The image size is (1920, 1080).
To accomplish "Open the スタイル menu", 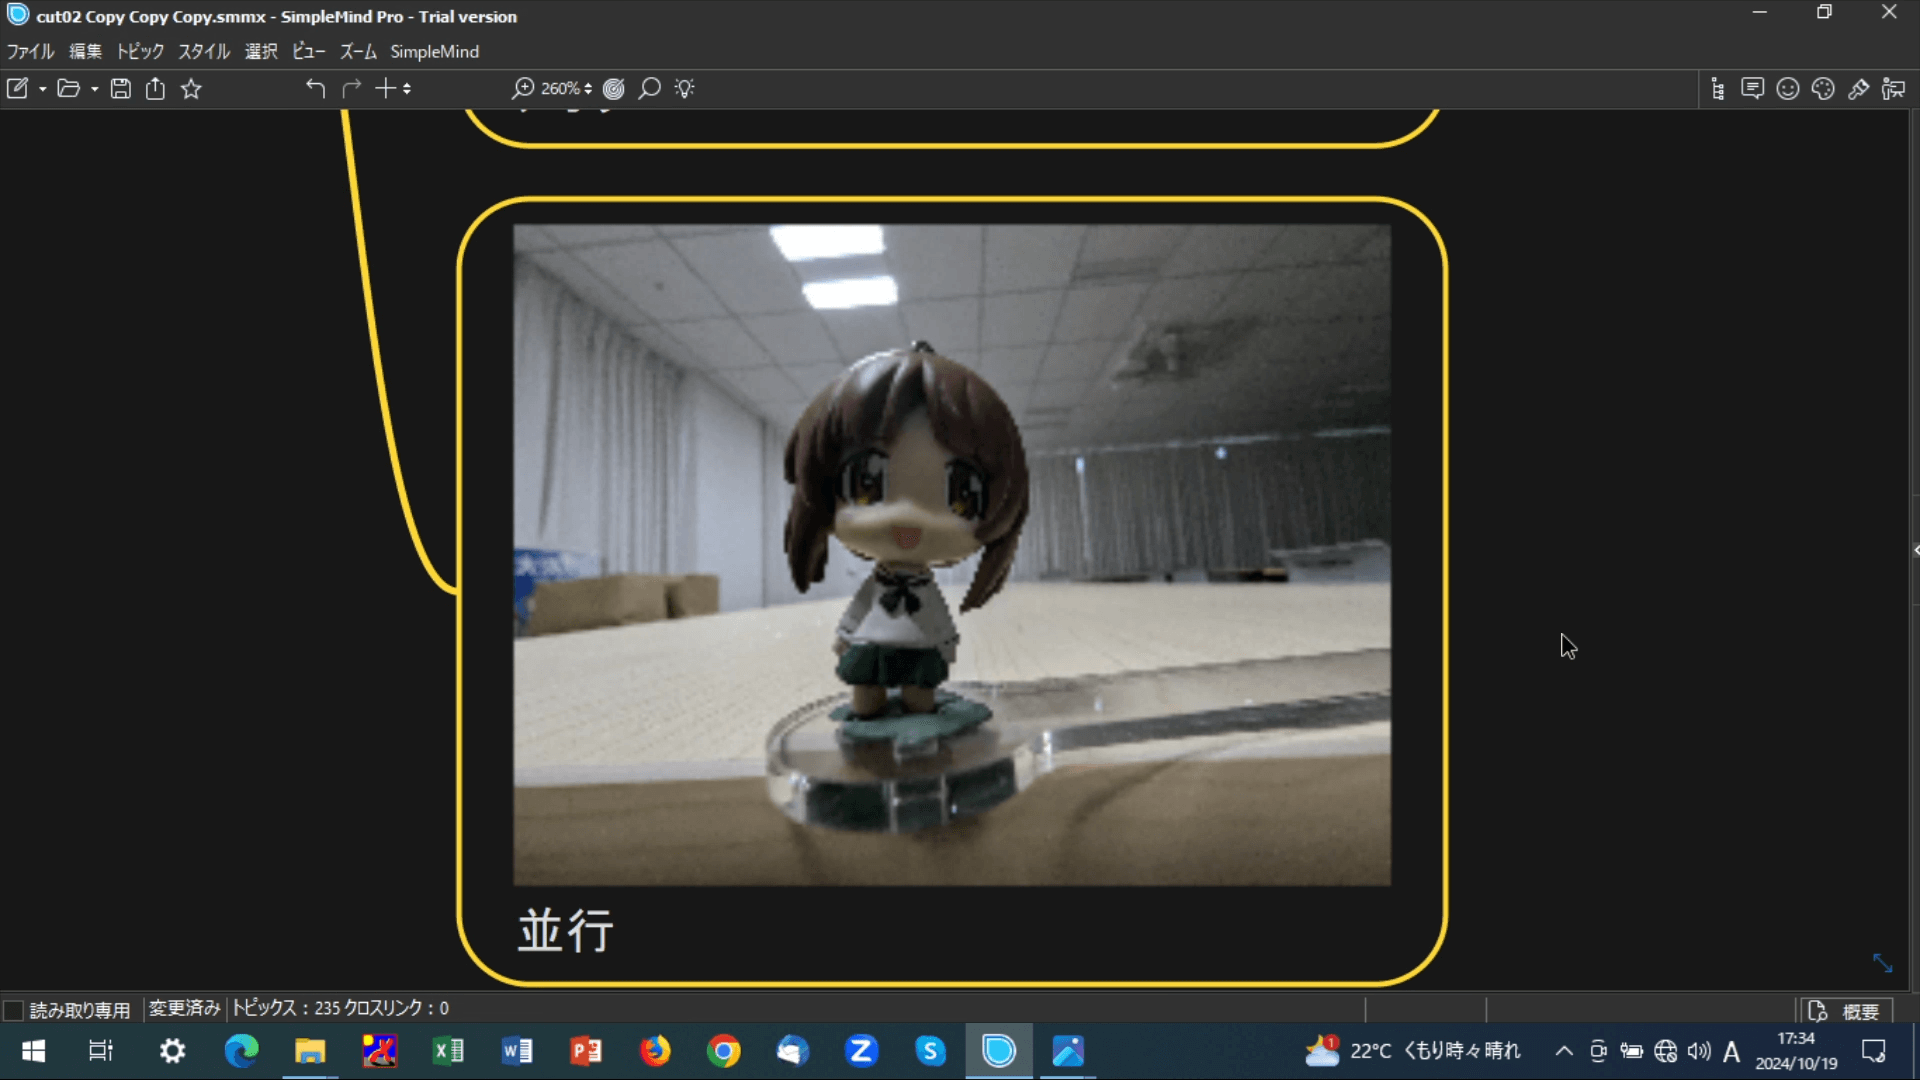I will pos(204,52).
